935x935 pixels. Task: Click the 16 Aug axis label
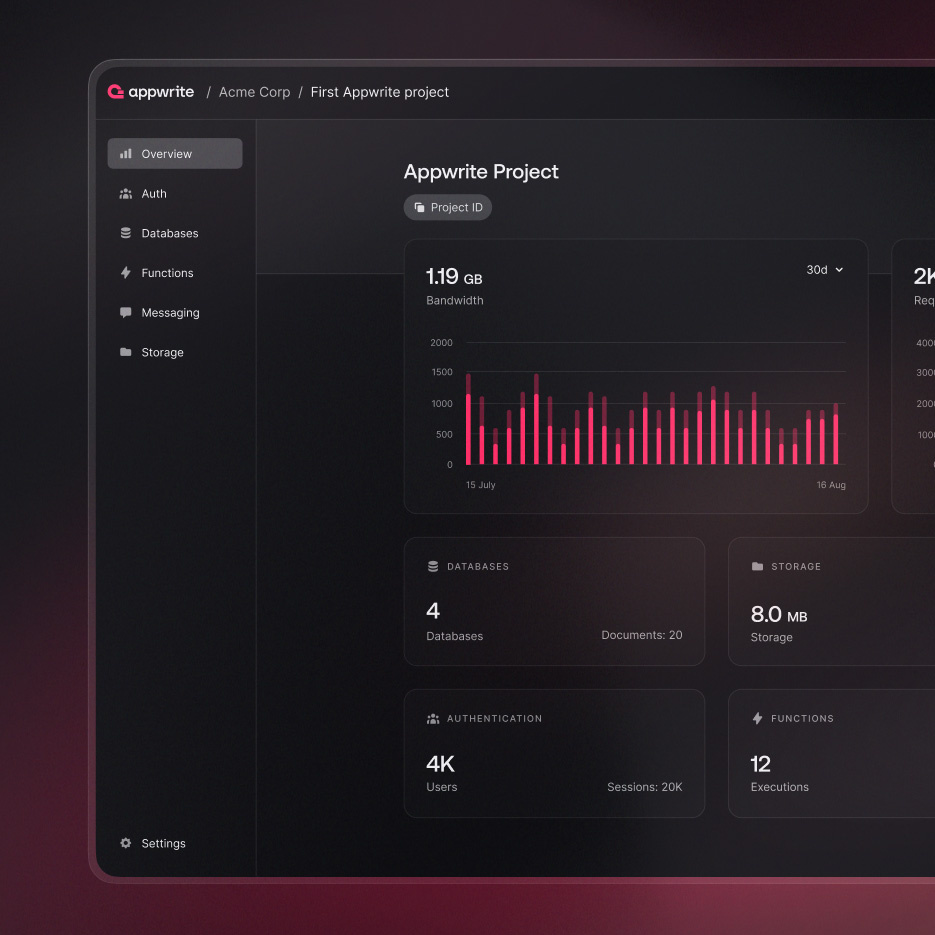point(831,485)
